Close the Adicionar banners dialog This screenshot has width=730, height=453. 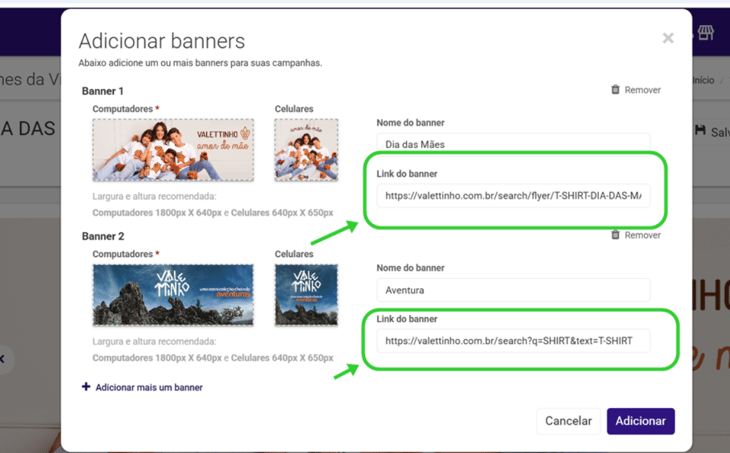point(667,38)
